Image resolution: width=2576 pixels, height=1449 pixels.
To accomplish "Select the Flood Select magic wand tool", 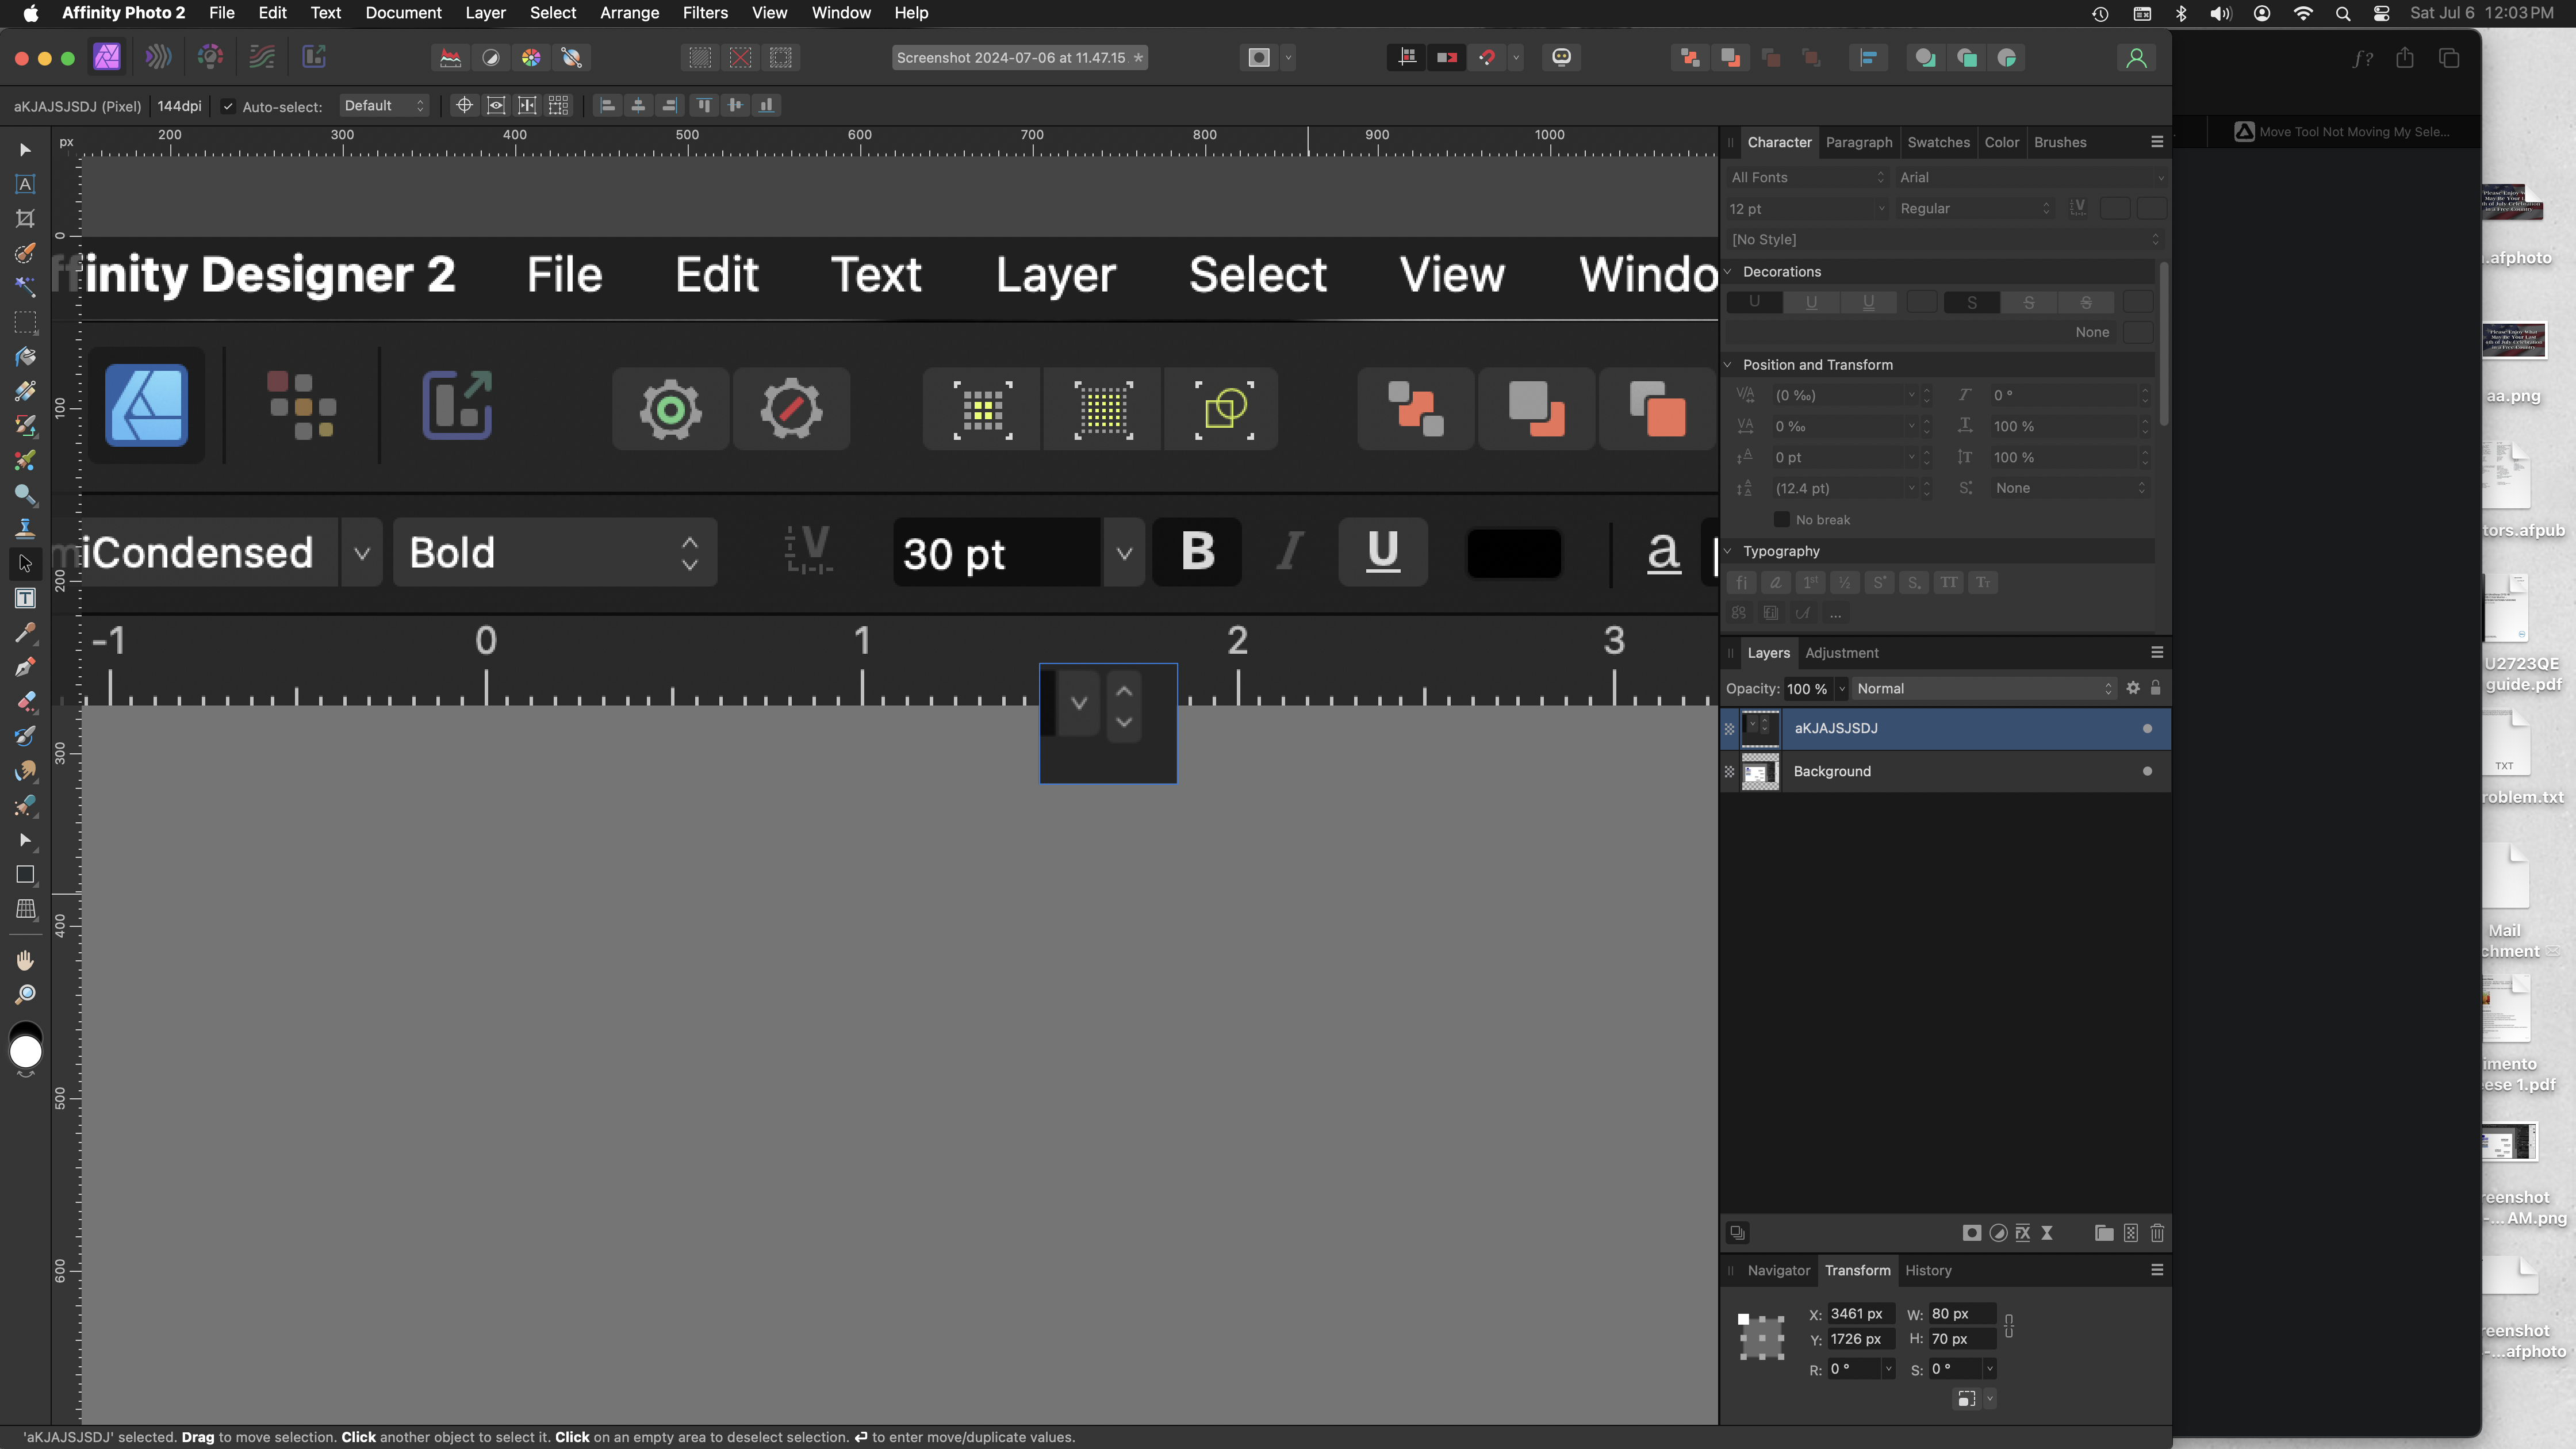I will tap(25, 287).
